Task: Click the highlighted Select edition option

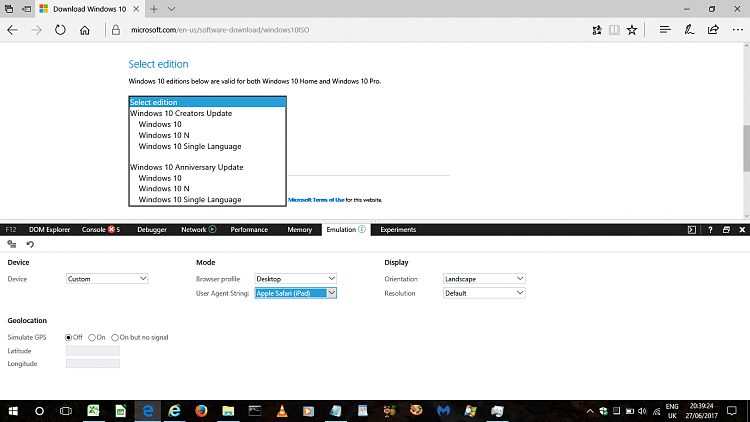Action: coord(208,102)
